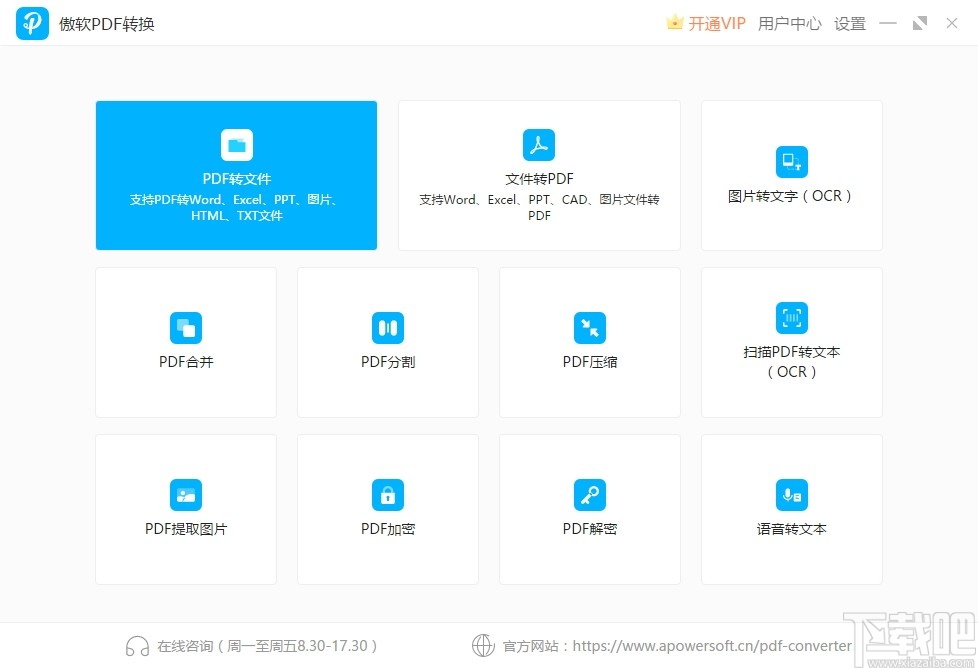The height and width of the screenshot is (668, 978).
Task: Launch the 语音转文本 microphone tool
Action: click(x=791, y=509)
